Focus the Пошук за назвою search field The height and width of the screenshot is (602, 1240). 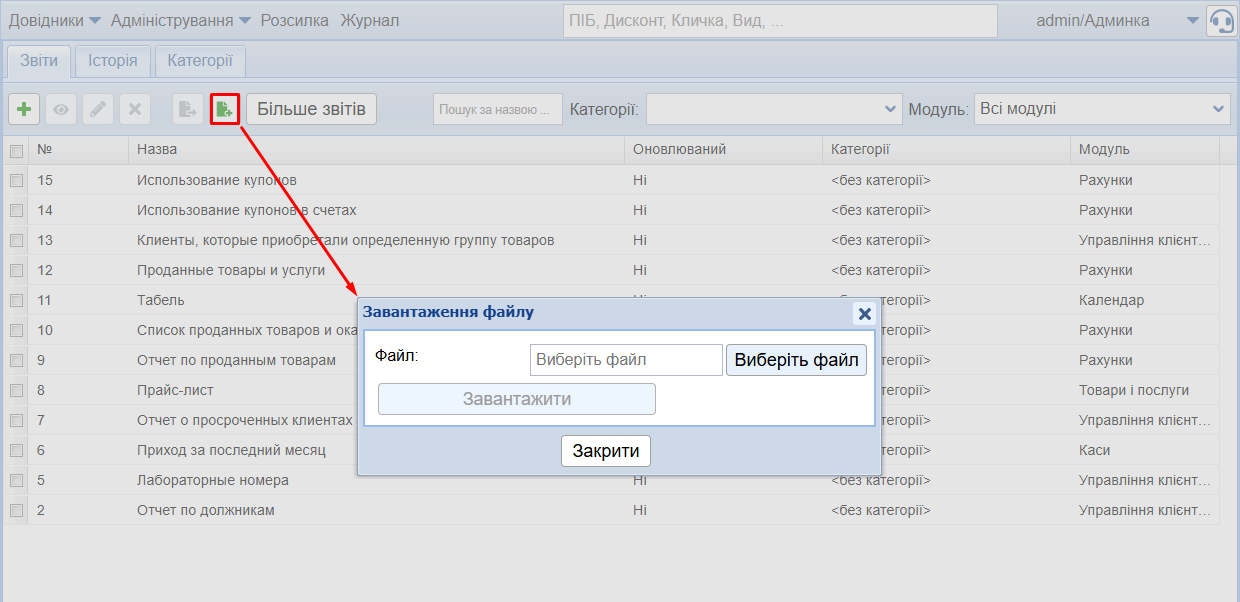click(498, 109)
